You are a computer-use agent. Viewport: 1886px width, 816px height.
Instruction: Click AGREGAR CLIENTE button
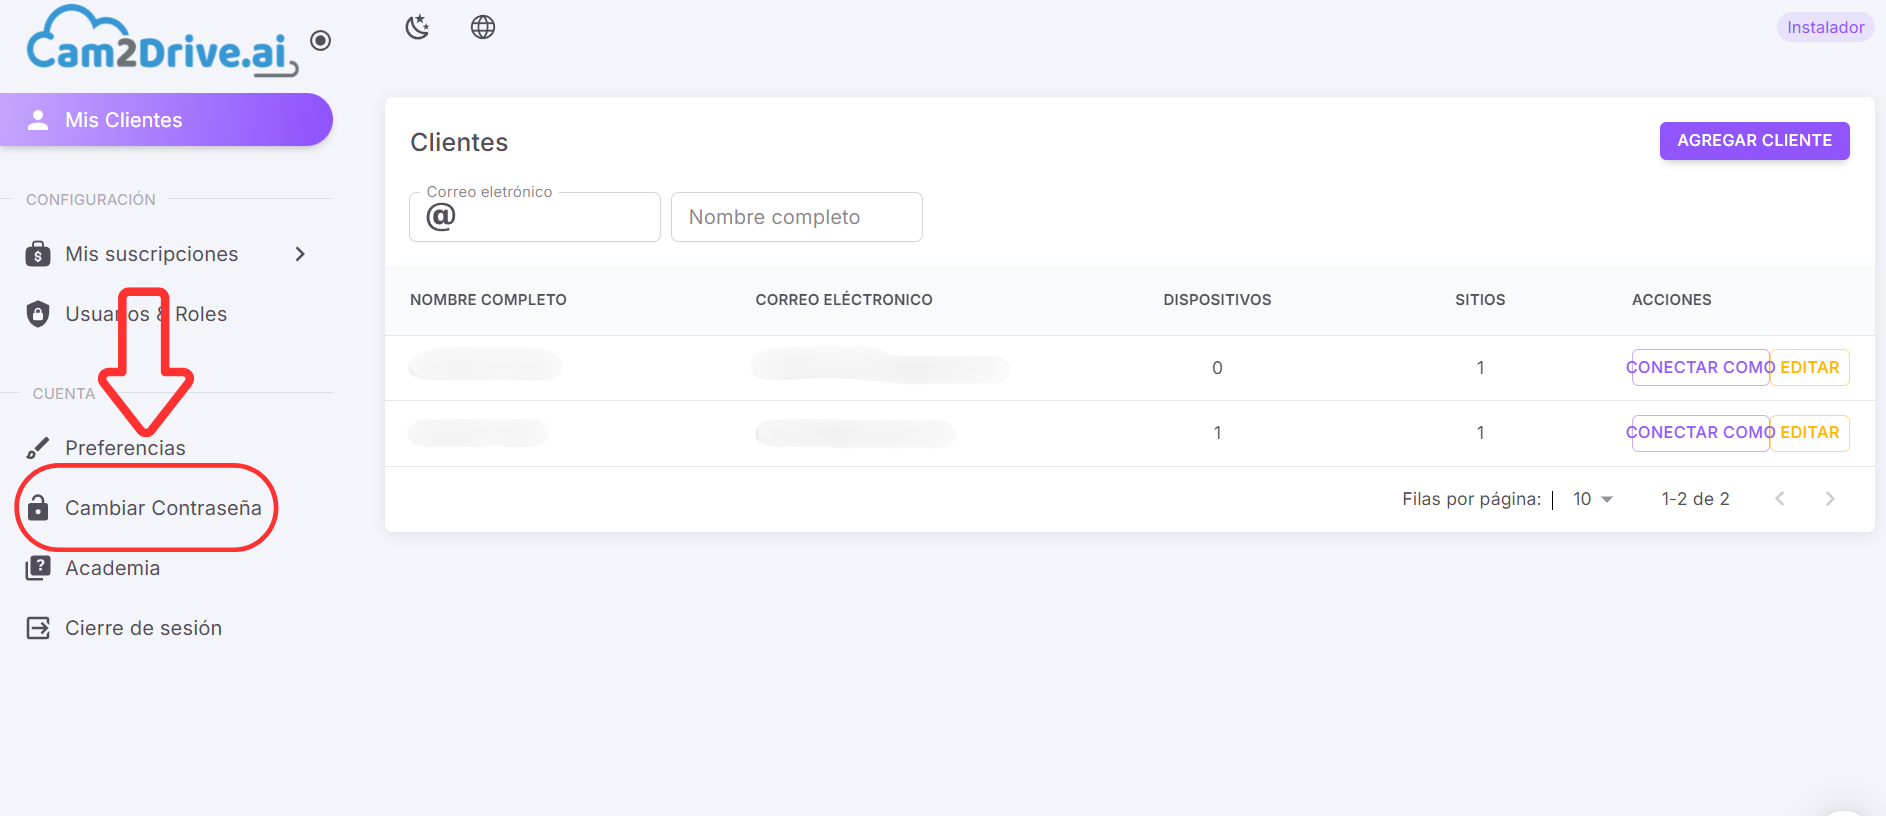(x=1755, y=141)
